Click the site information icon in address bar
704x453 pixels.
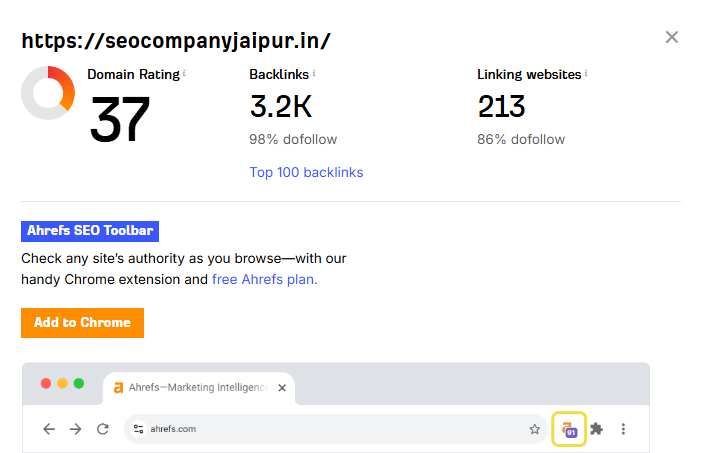138,429
